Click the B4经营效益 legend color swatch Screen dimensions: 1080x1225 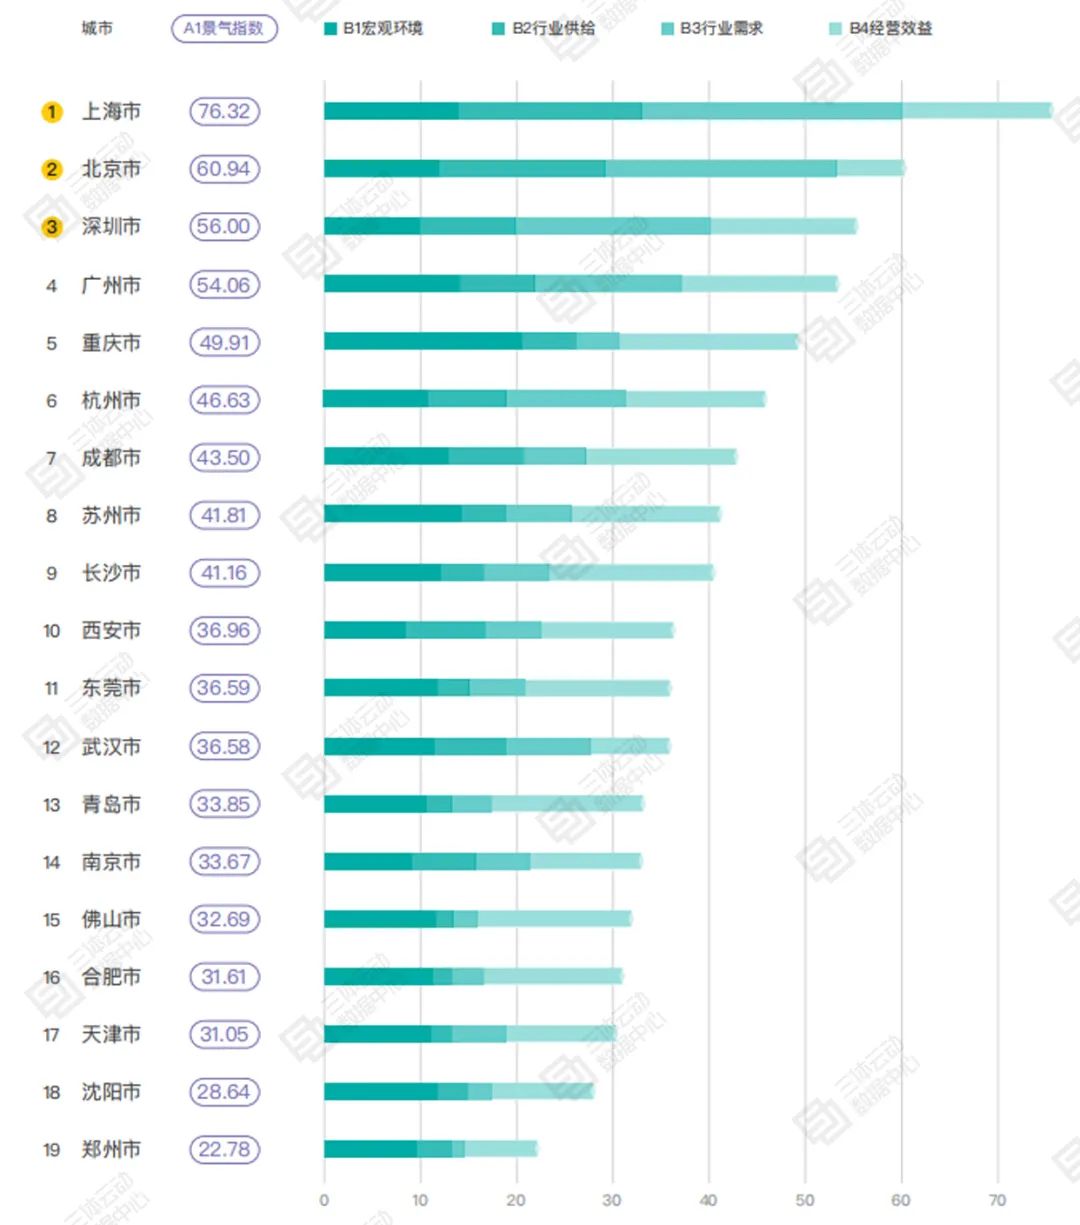point(835,29)
